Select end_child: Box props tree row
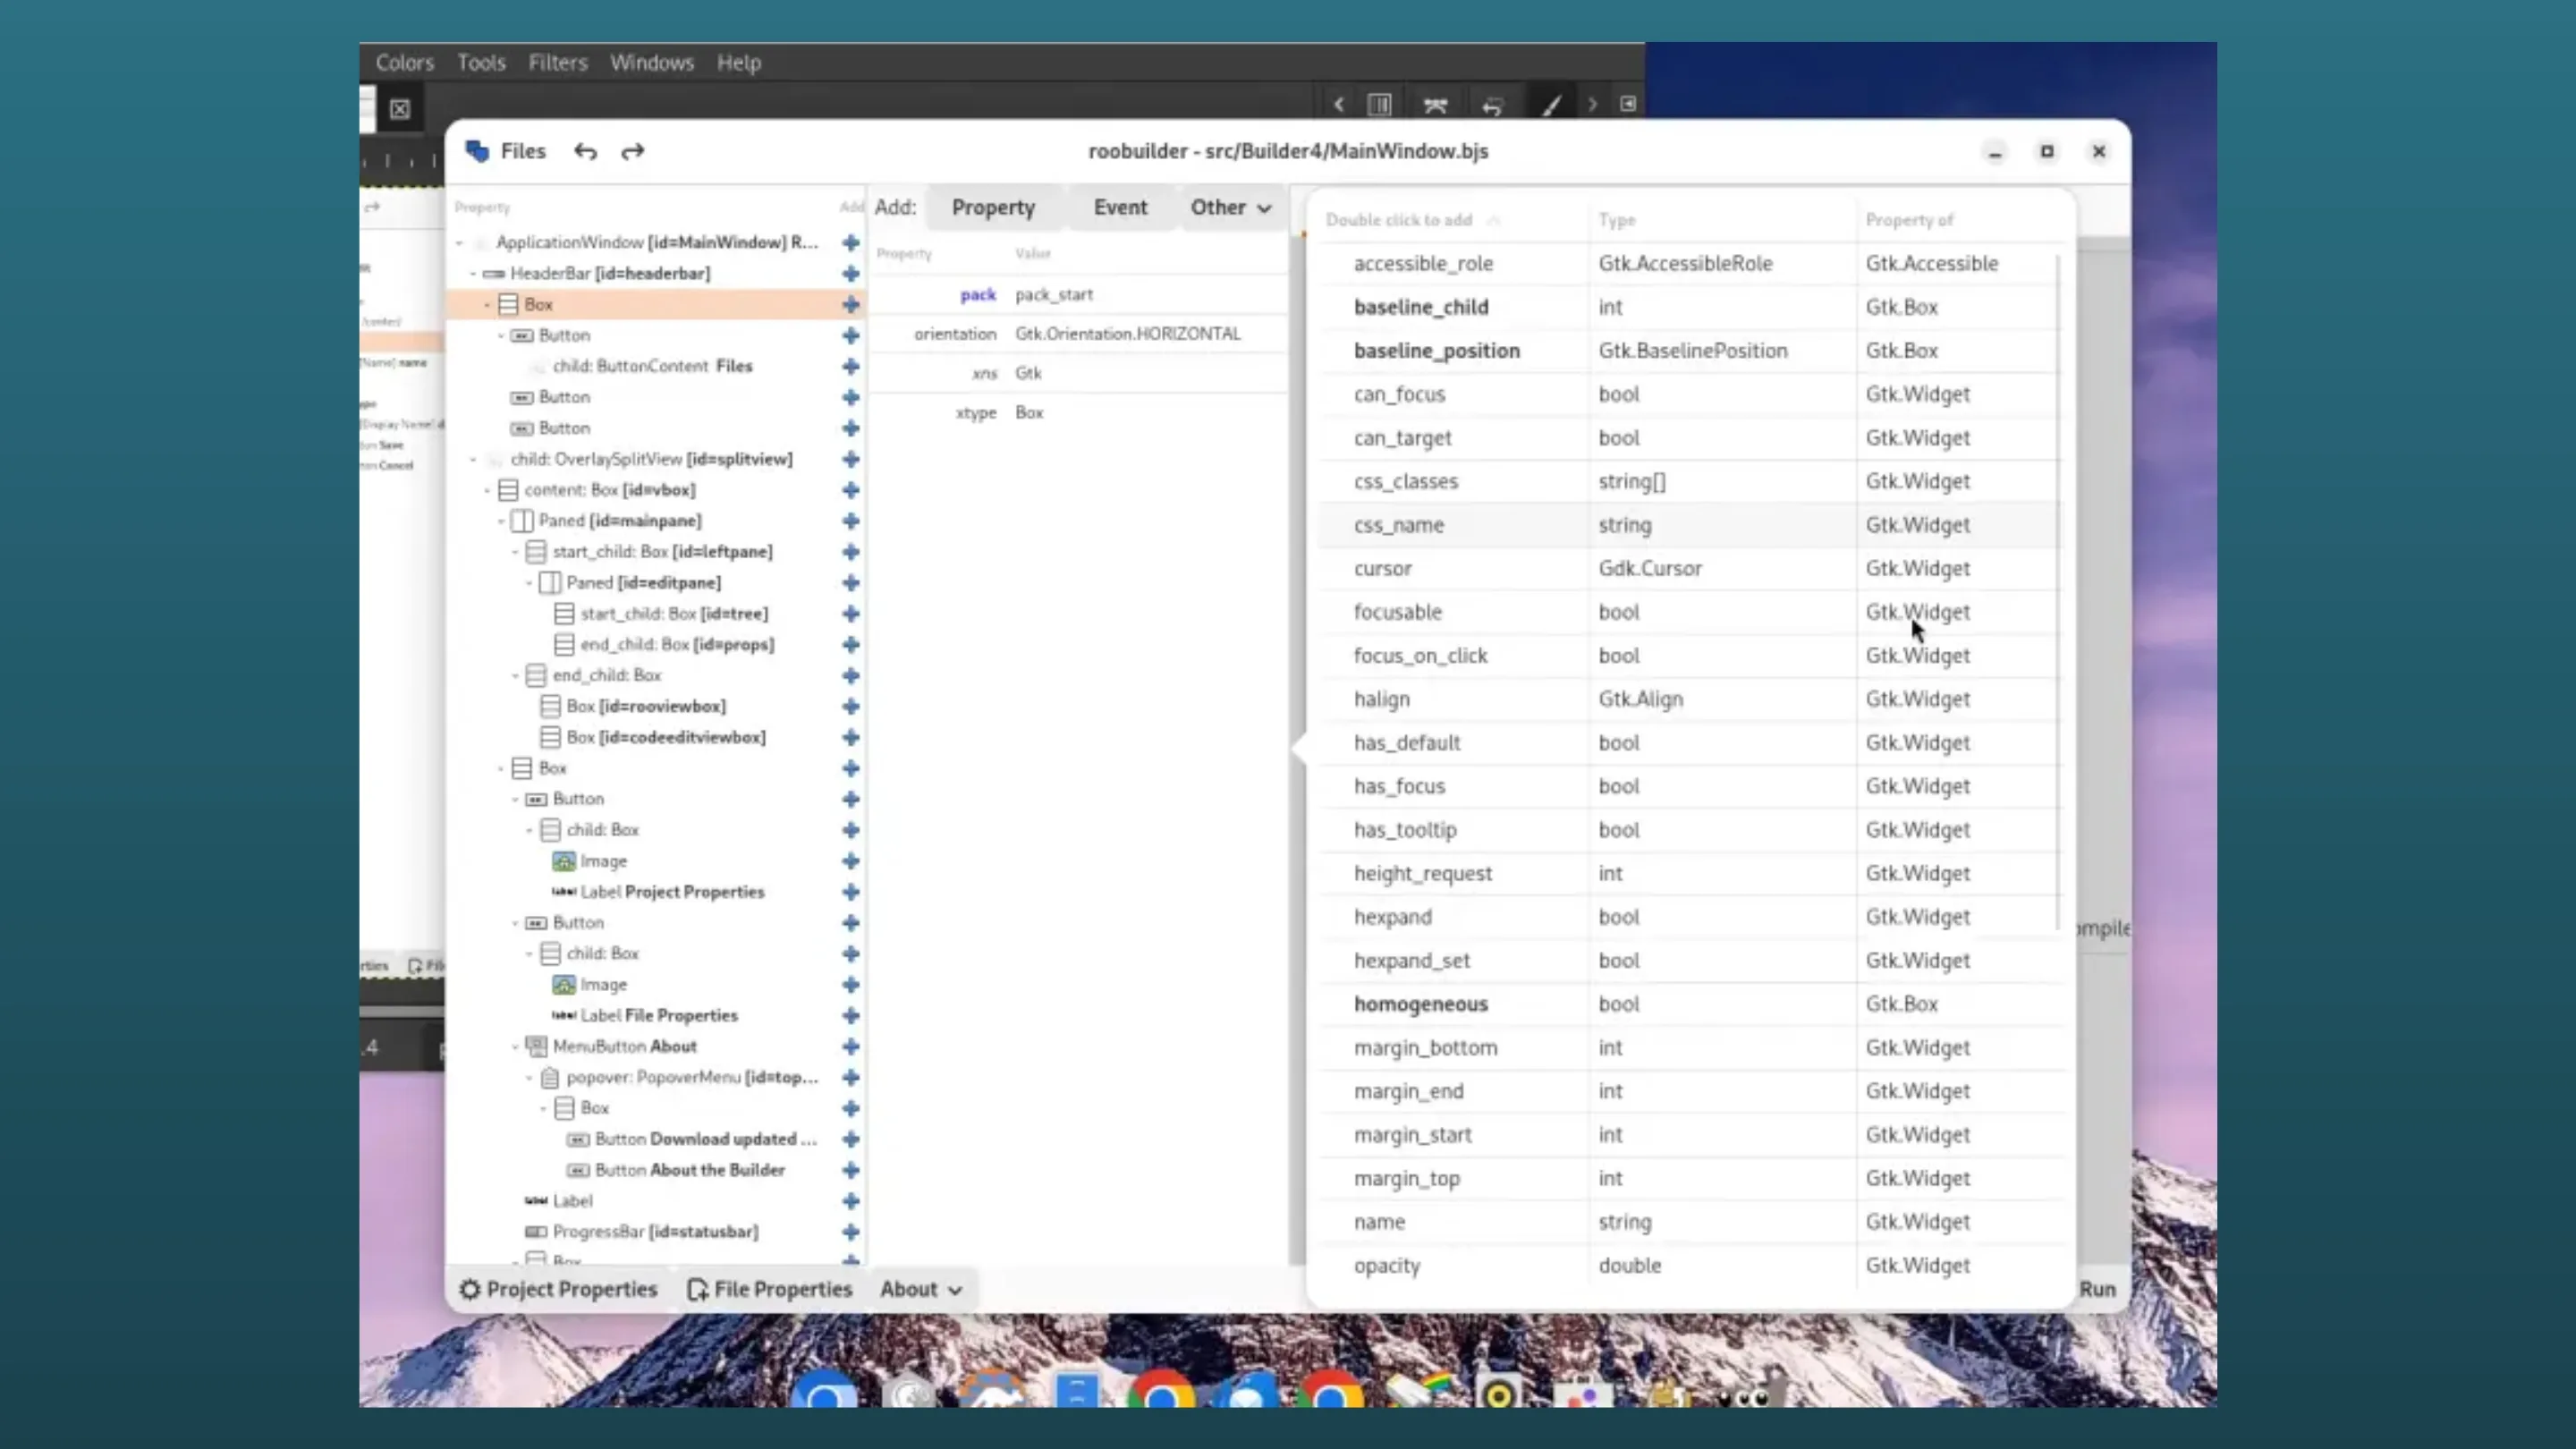Image resolution: width=2576 pixels, height=1449 pixels. pyautogui.click(x=654, y=644)
